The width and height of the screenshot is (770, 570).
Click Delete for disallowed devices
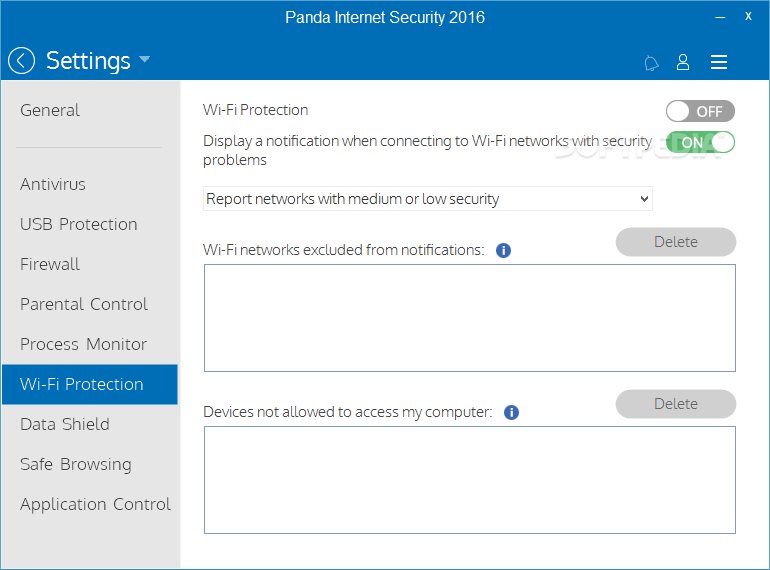(676, 404)
